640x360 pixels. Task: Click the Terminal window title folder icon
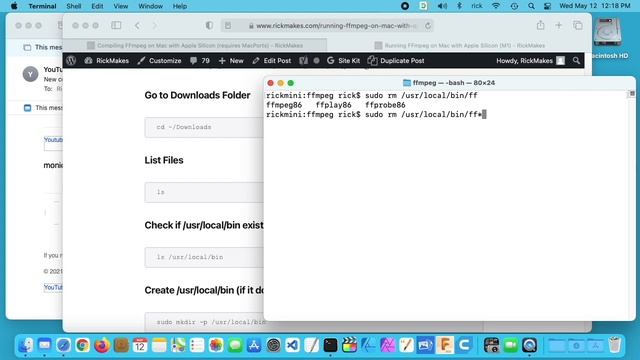point(407,83)
